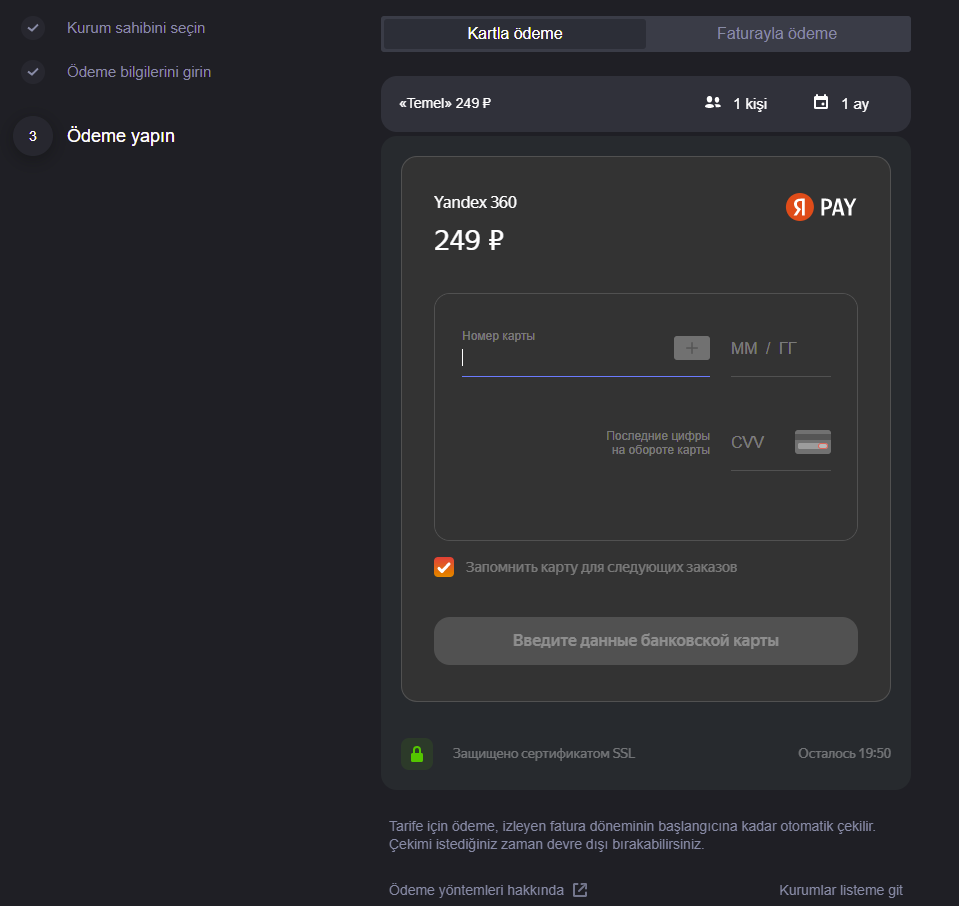Screen dimensions: 959x906
Task: Click the green SSL lock icon
Action: (417, 754)
